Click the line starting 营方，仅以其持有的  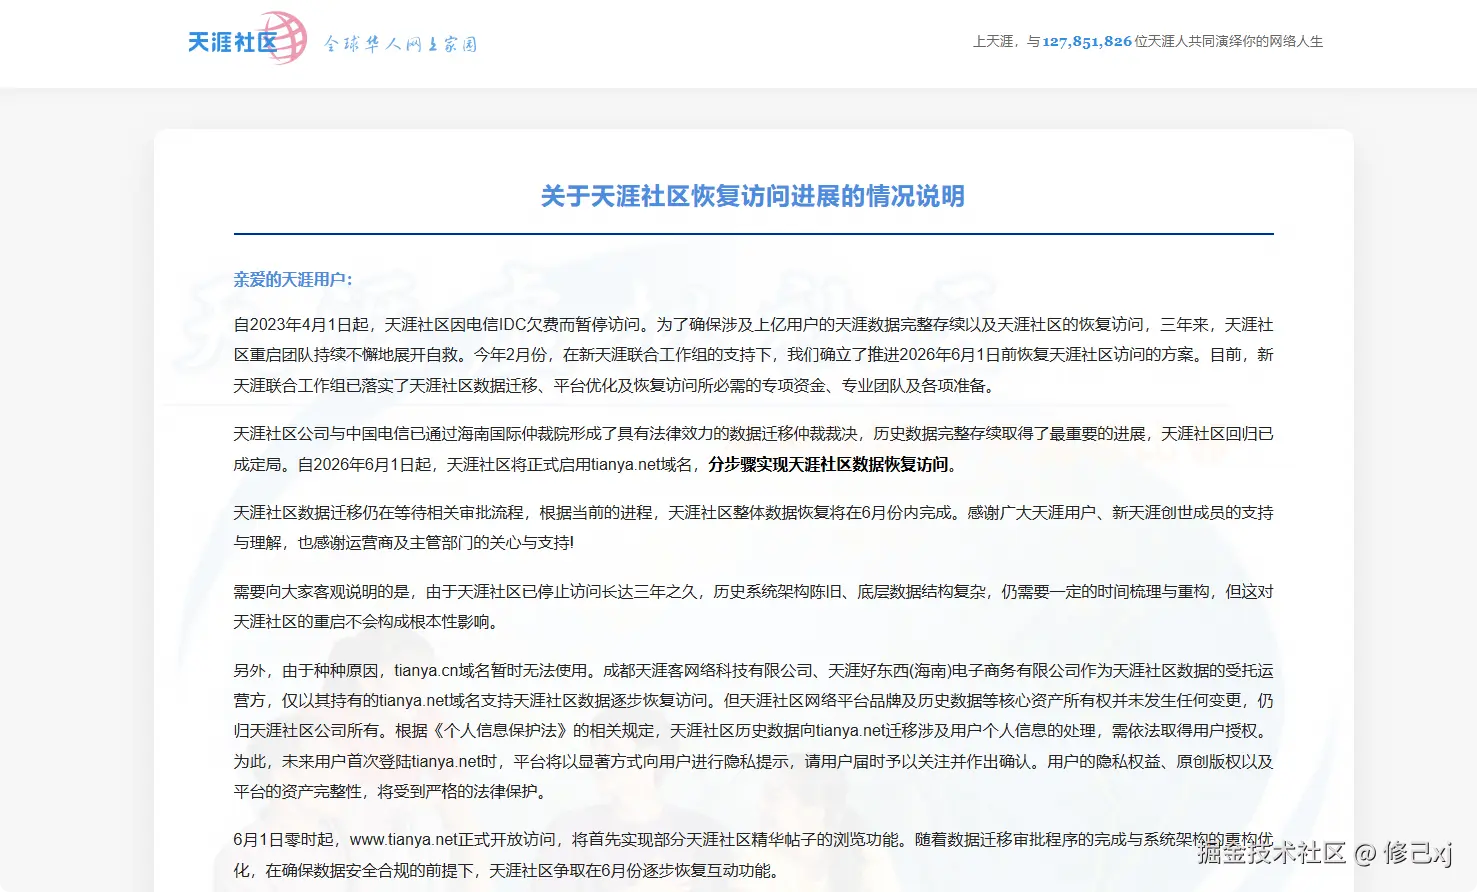[x=753, y=701]
